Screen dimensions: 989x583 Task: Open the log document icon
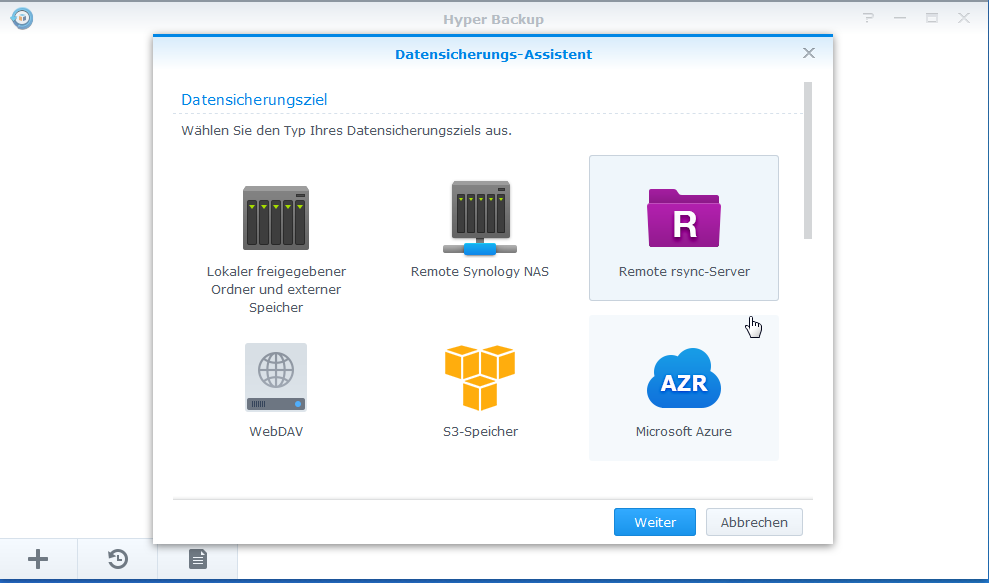tap(197, 559)
